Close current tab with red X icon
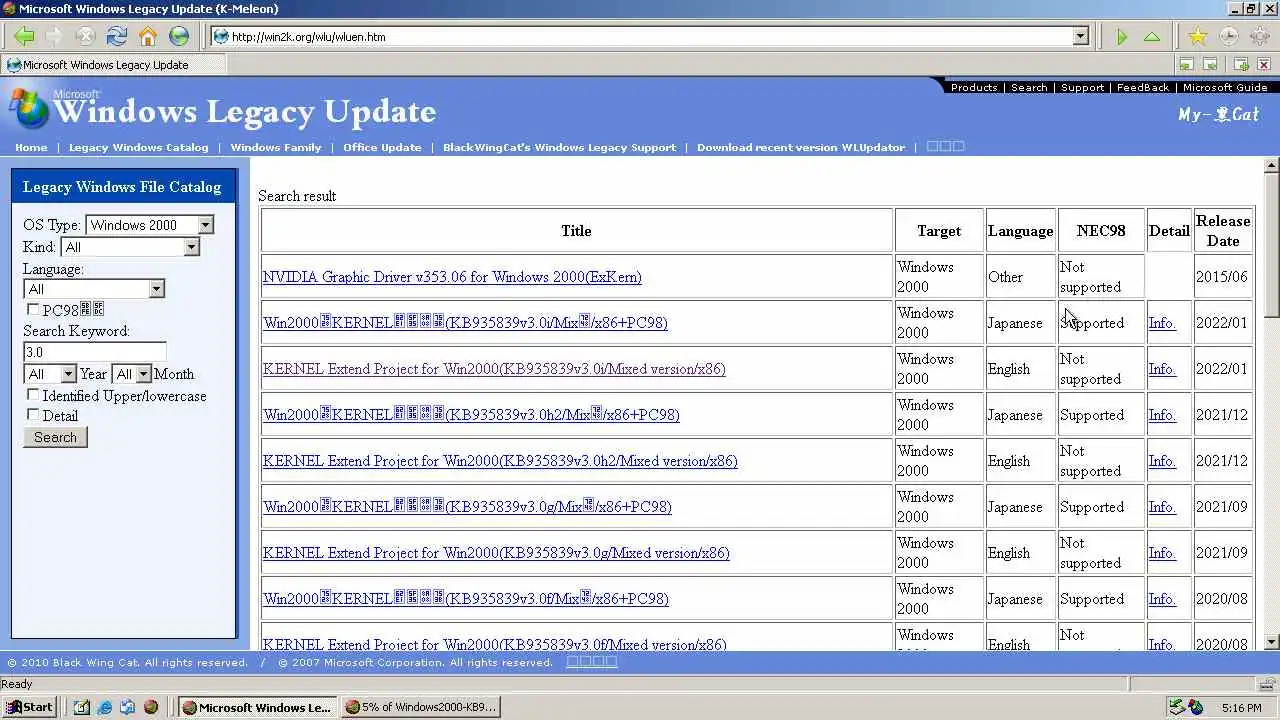 coord(1264,65)
